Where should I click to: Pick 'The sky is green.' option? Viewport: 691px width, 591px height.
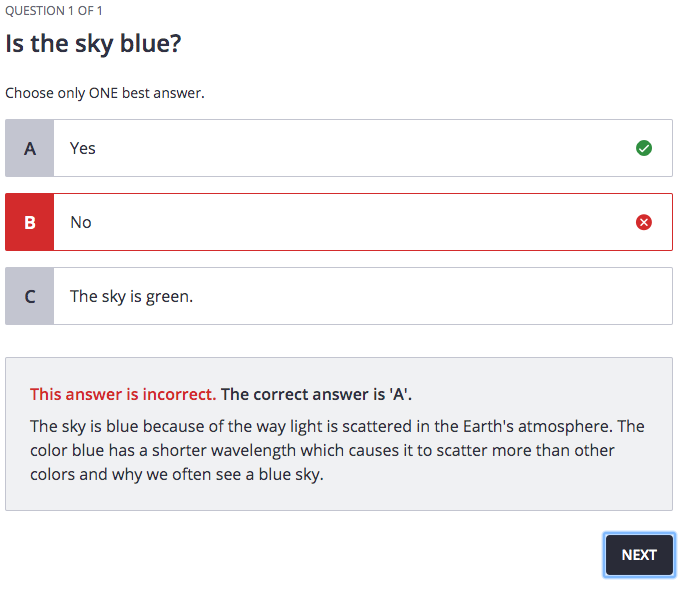click(131, 296)
